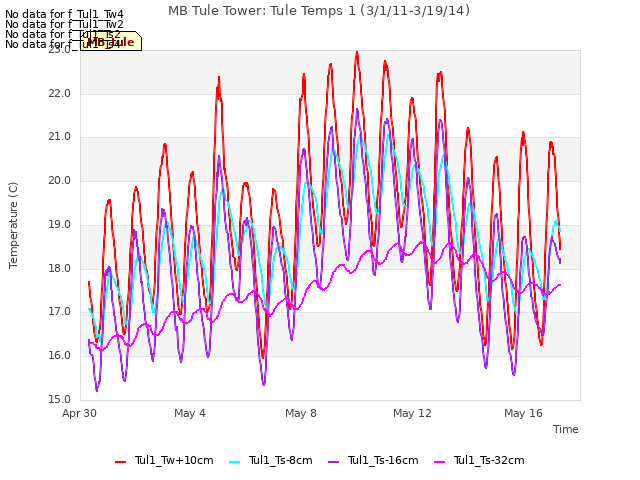This screenshot has width=640, height=480.
Task: Click the Tul1_Tw+10cm legend label
Action: [174, 460]
